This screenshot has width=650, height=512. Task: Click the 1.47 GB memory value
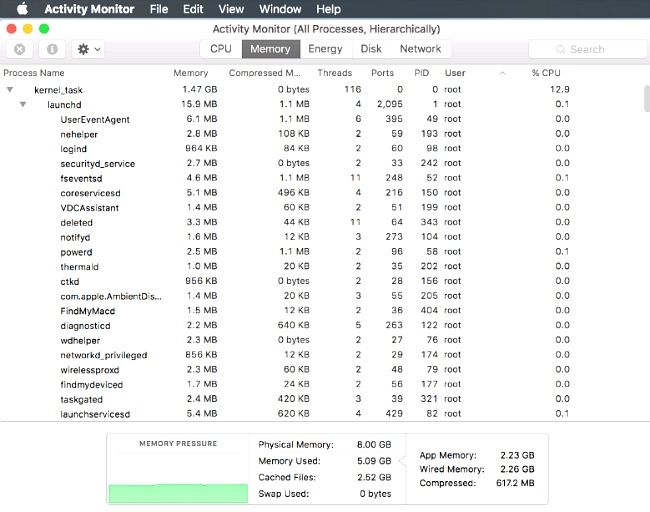tap(200, 90)
